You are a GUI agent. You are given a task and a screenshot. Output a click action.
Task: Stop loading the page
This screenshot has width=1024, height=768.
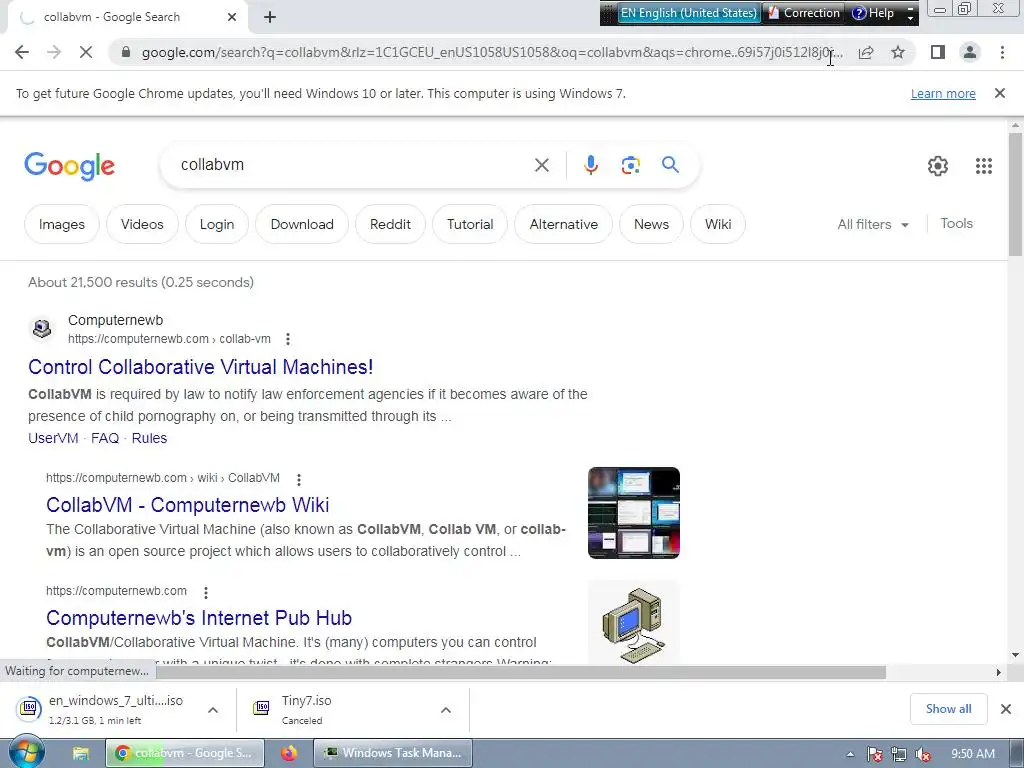point(86,52)
